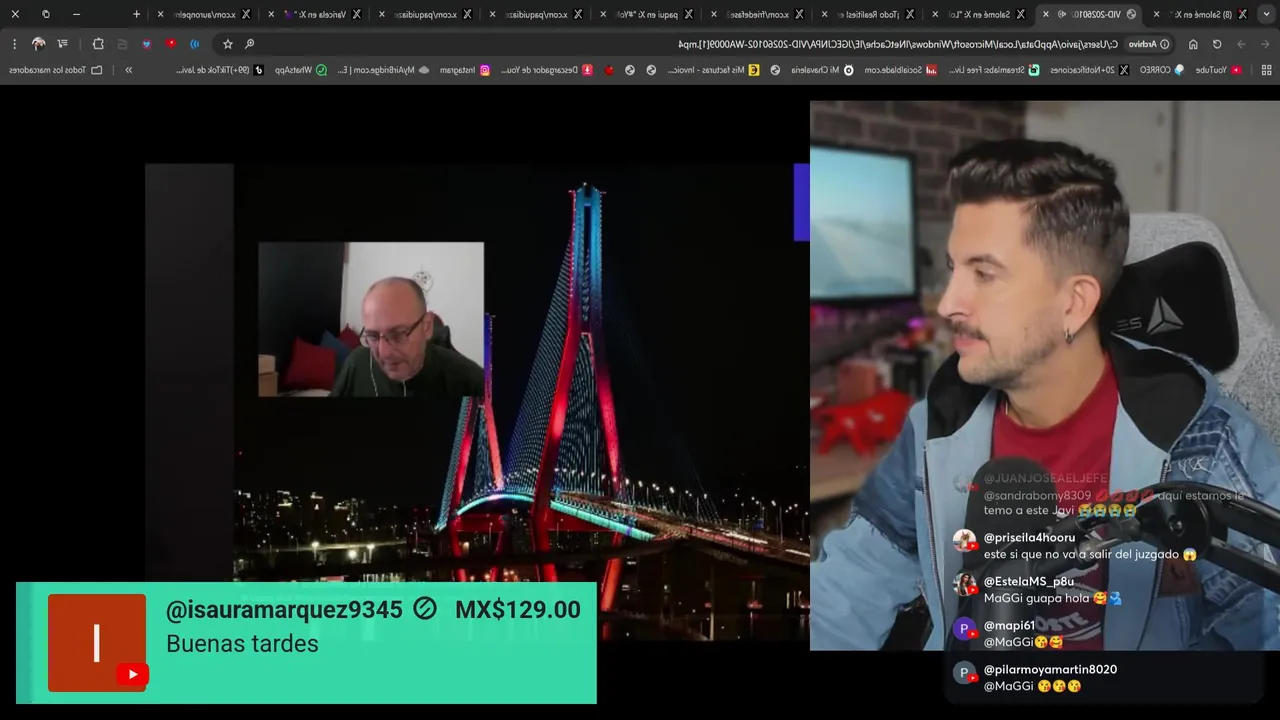Switch to the "¡Todo Realities!" tab
The image size is (1280, 720).
(870, 14)
